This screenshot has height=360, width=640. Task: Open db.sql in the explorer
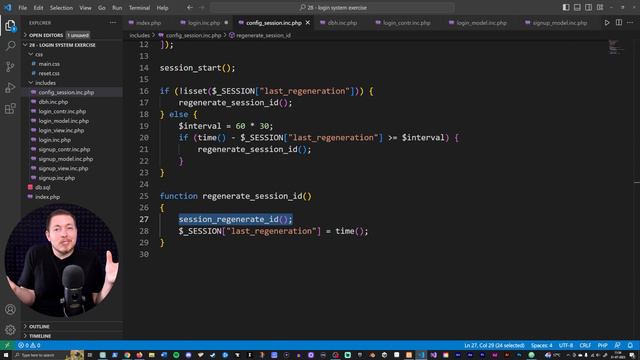click(x=72, y=187)
